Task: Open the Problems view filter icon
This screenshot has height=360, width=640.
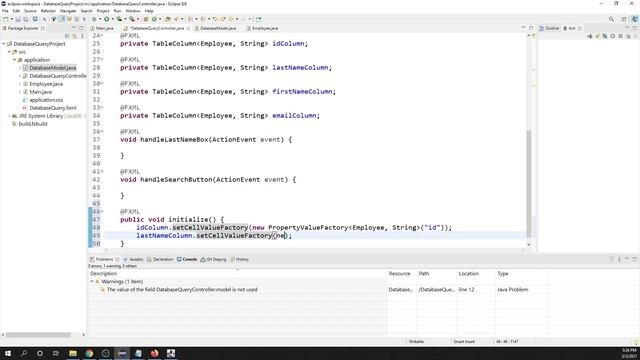Action: [x=611, y=259]
